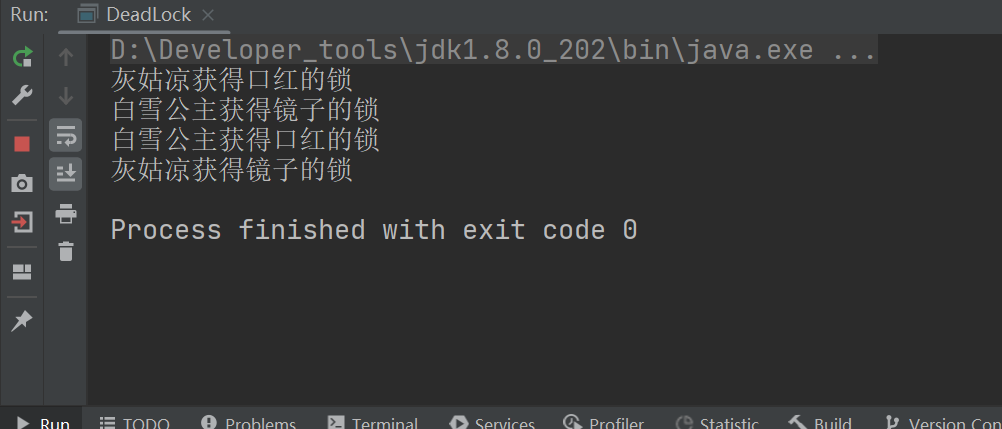Click the Exit icon in sidebar

point(22,222)
